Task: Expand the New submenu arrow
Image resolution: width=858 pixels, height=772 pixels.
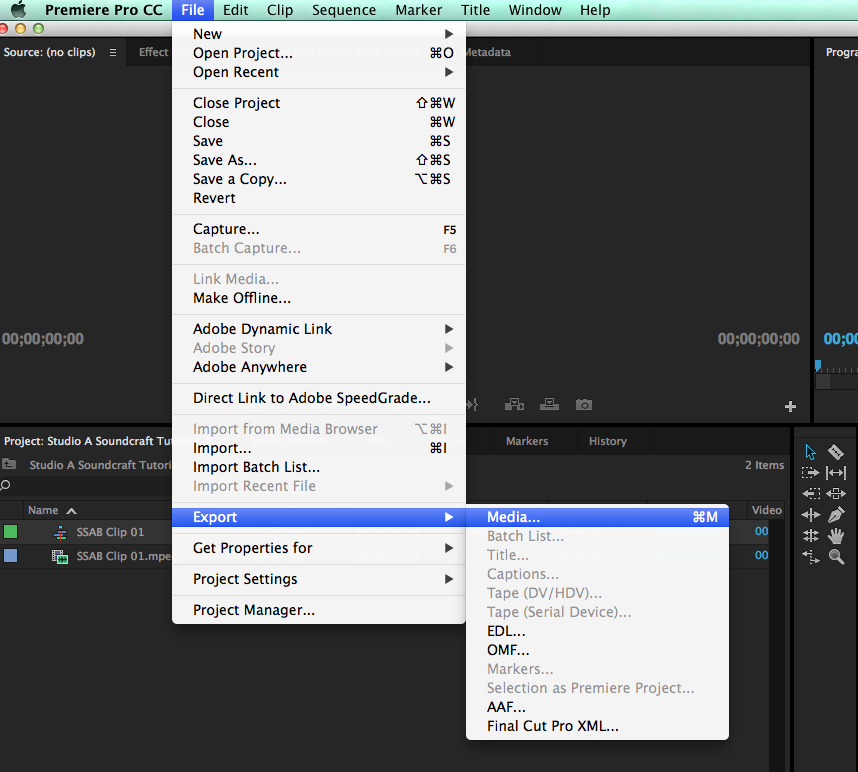Action: pos(449,34)
